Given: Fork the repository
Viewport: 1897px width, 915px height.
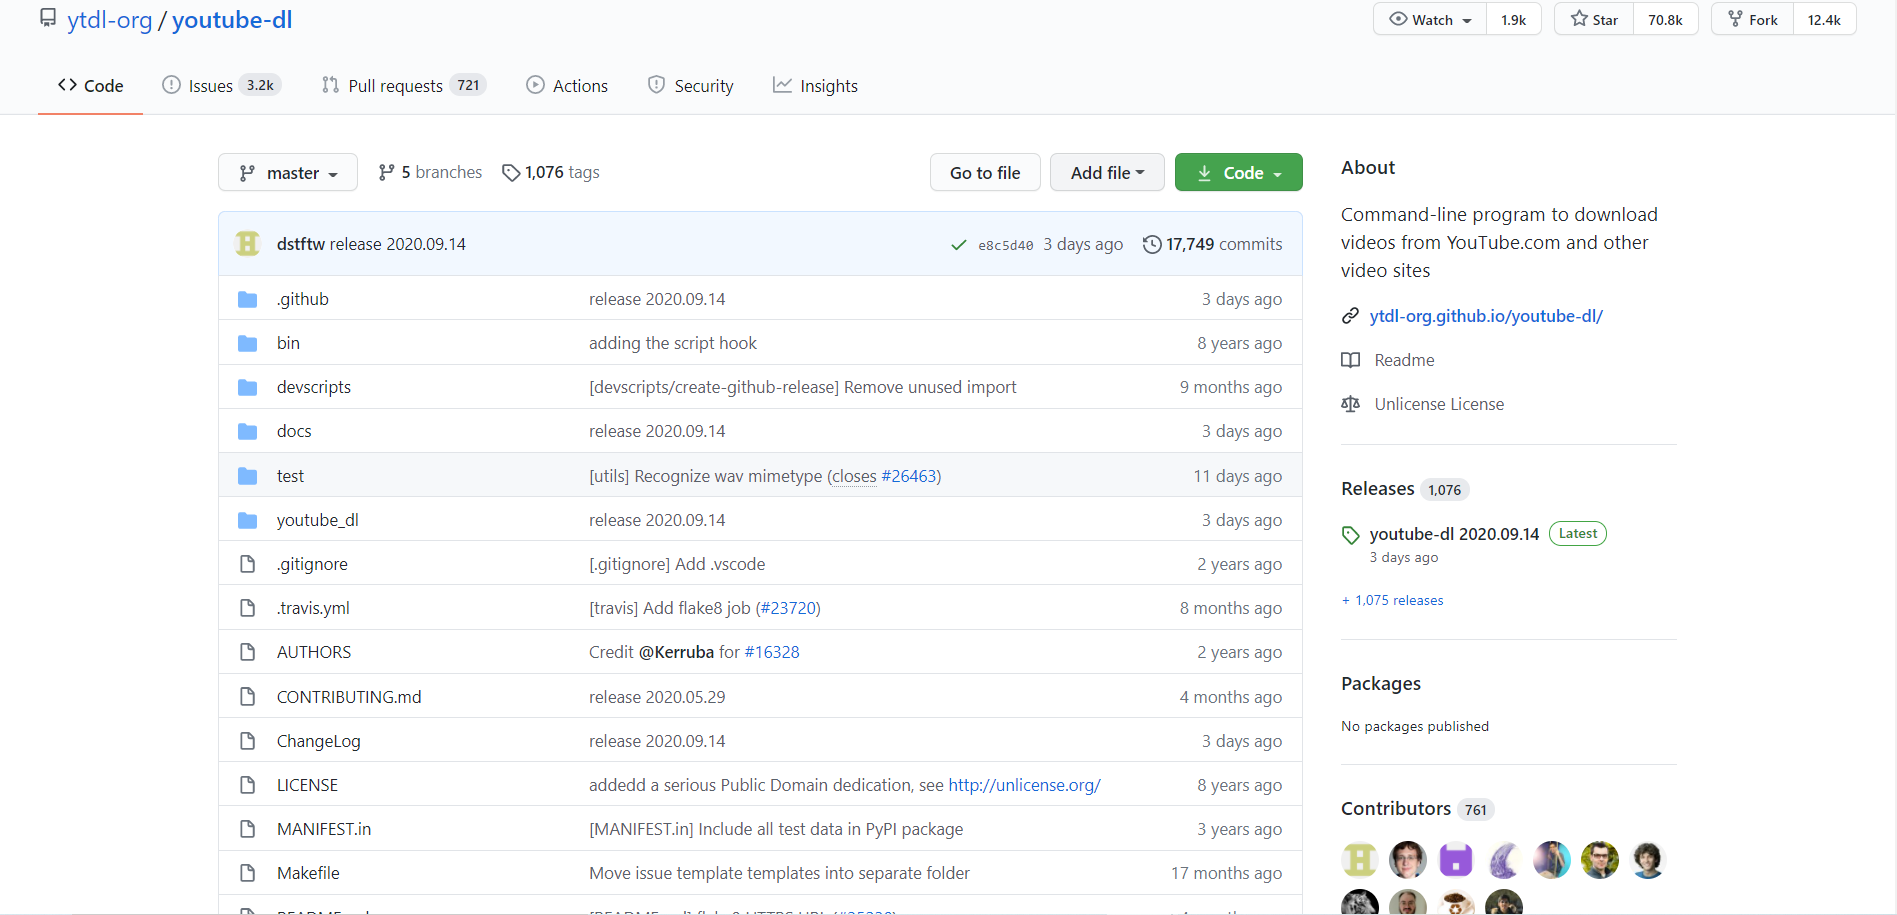Looking at the screenshot, I should (1752, 19).
